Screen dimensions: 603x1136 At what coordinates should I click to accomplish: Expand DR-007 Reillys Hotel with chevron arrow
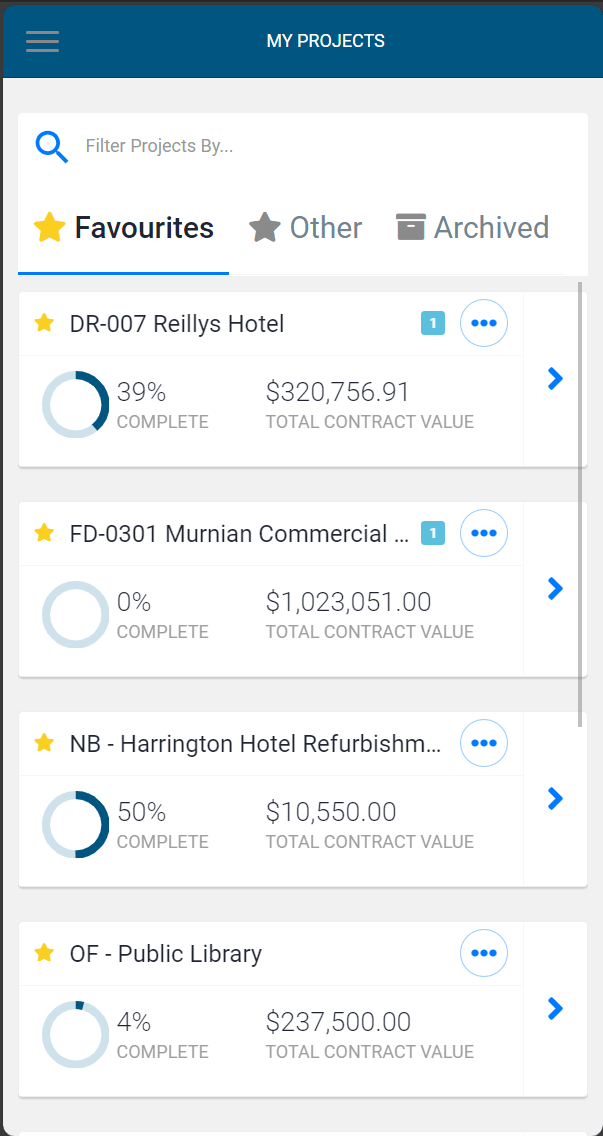556,378
